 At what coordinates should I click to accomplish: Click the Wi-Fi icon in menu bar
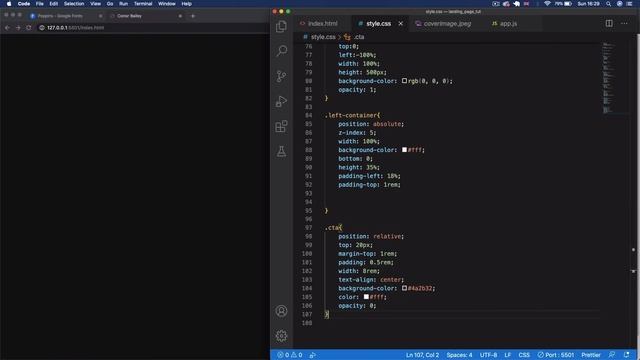[x=547, y=4]
